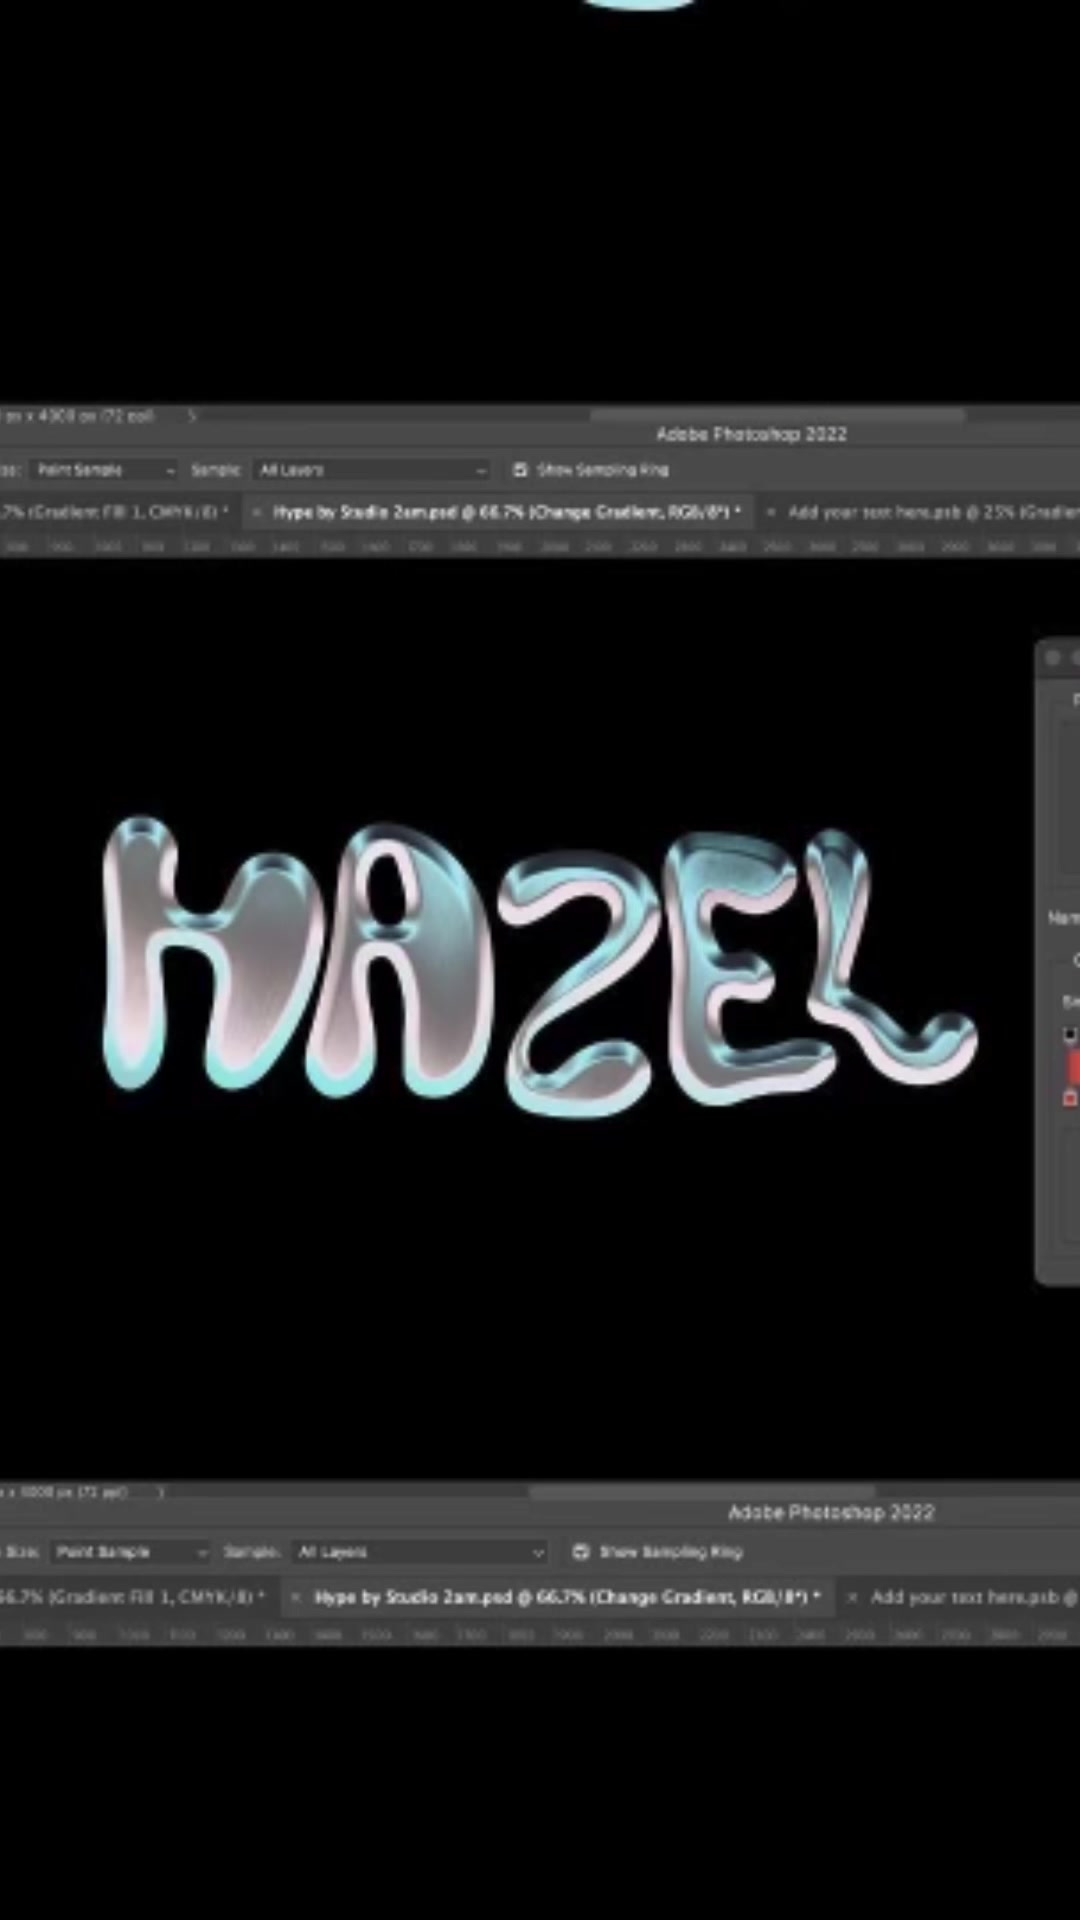Click the upper horizontal scrollbar thumb
The height and width of the screenshot is (1920, 1080).
pos(778,414)
